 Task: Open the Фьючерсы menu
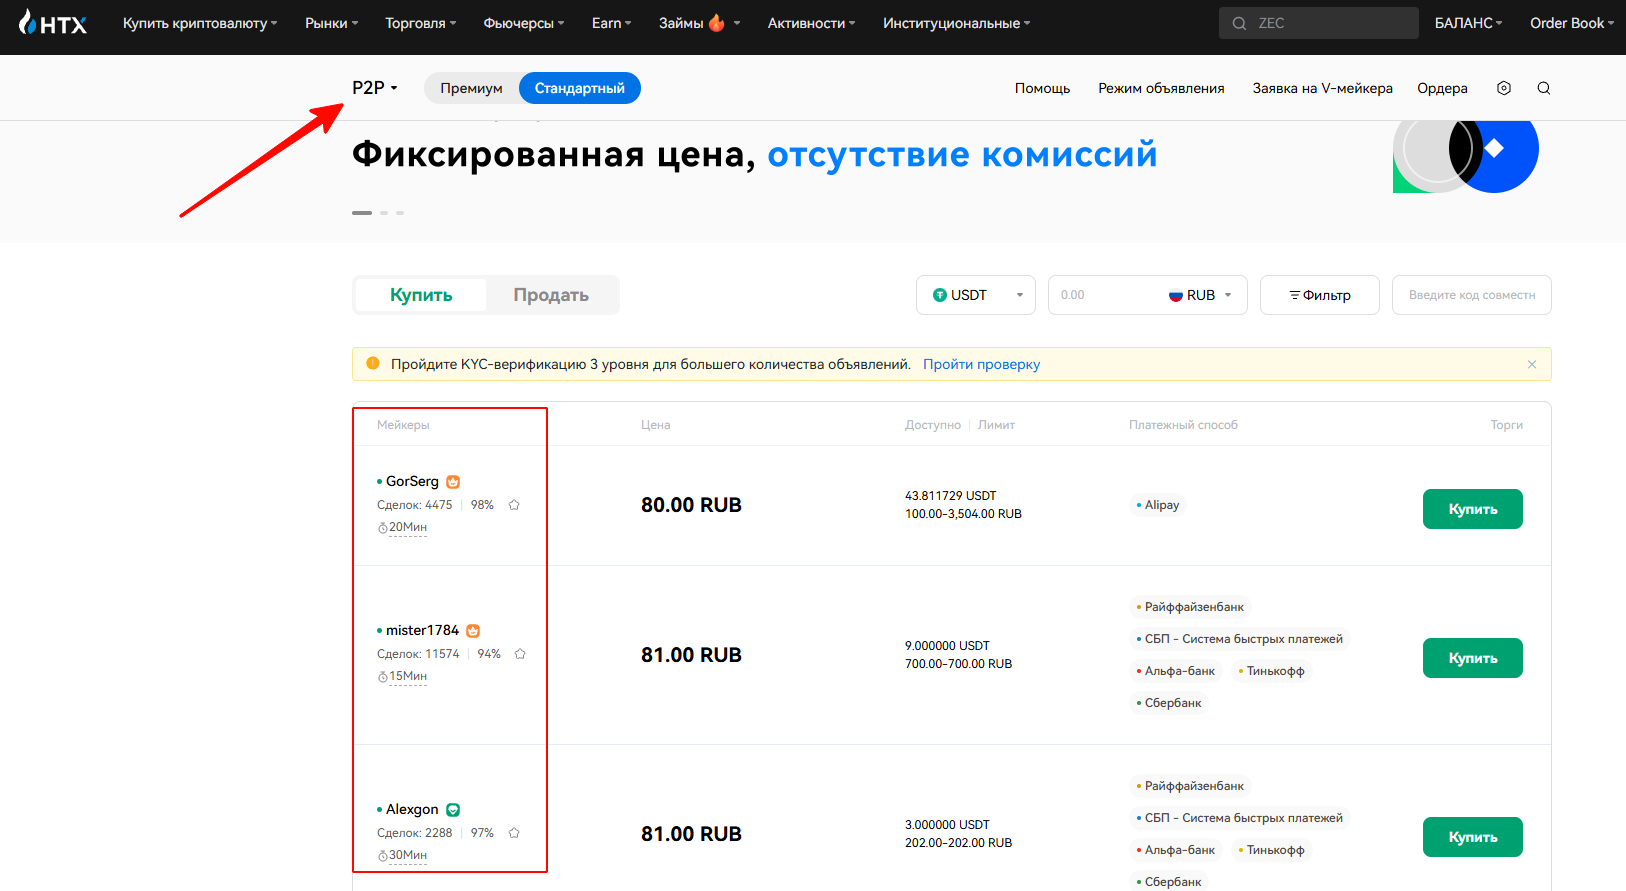523,23
